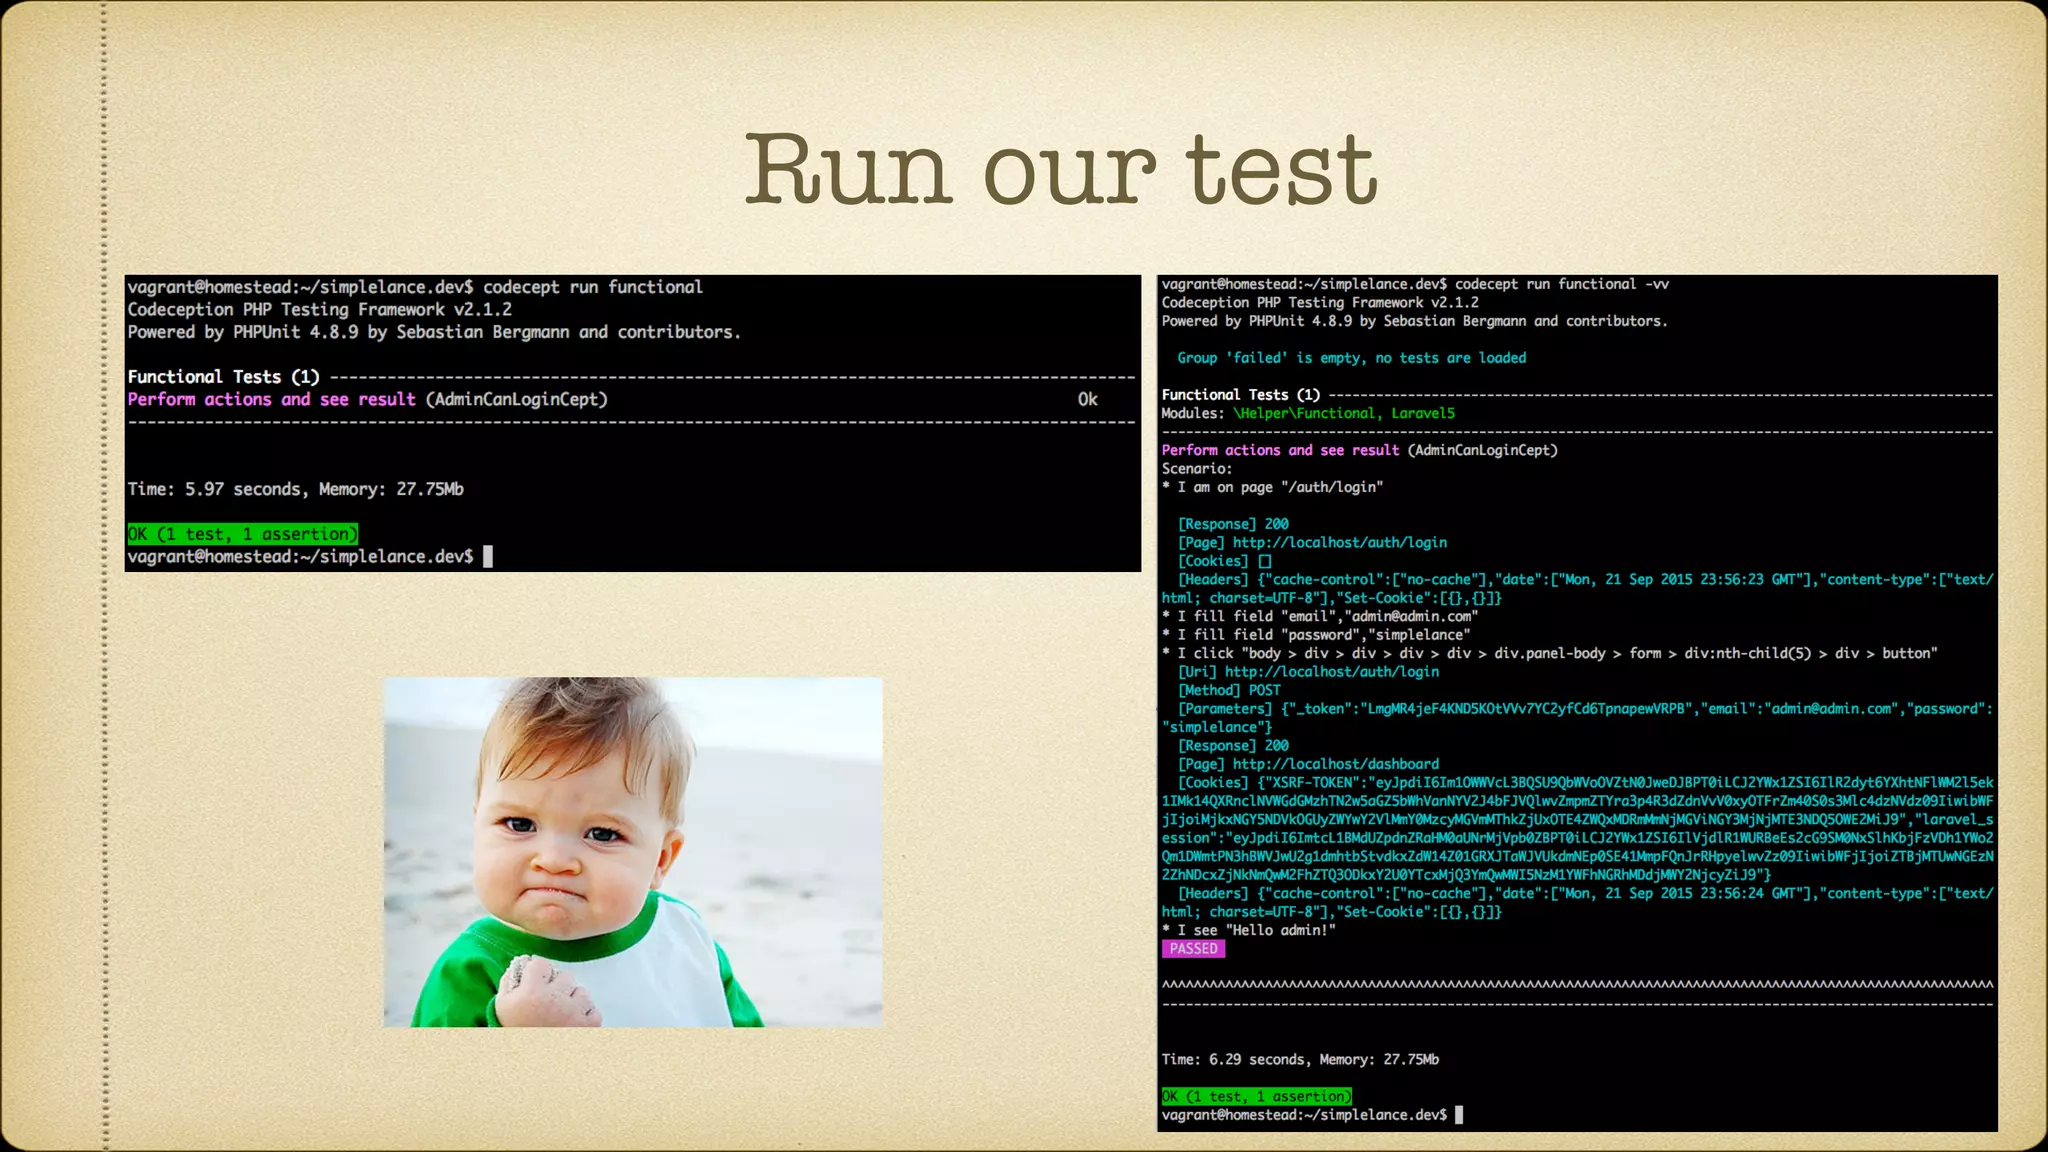Click the magenta PASSED badge
The height and width of the screenshot is (1152, 2048).
pyautogui.click(x=1193, y=949)
